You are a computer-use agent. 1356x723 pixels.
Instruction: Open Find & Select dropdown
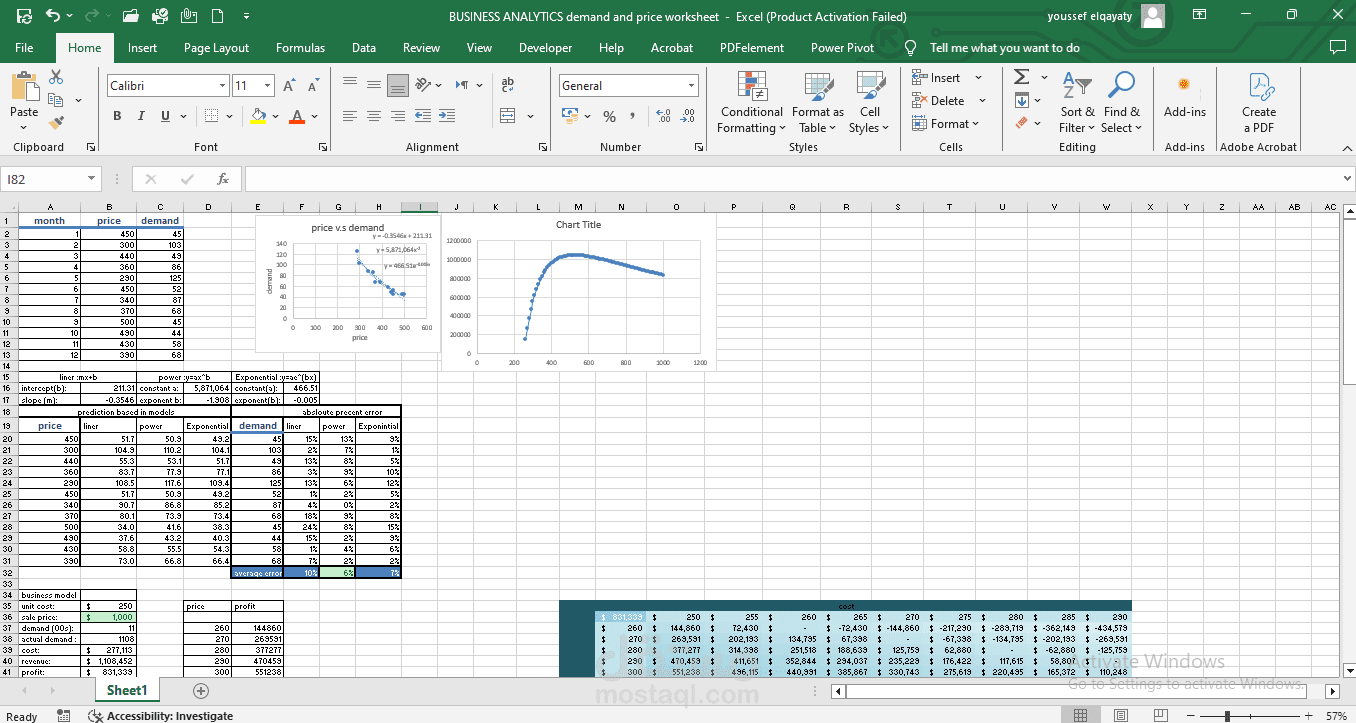tap(1122, 103)
